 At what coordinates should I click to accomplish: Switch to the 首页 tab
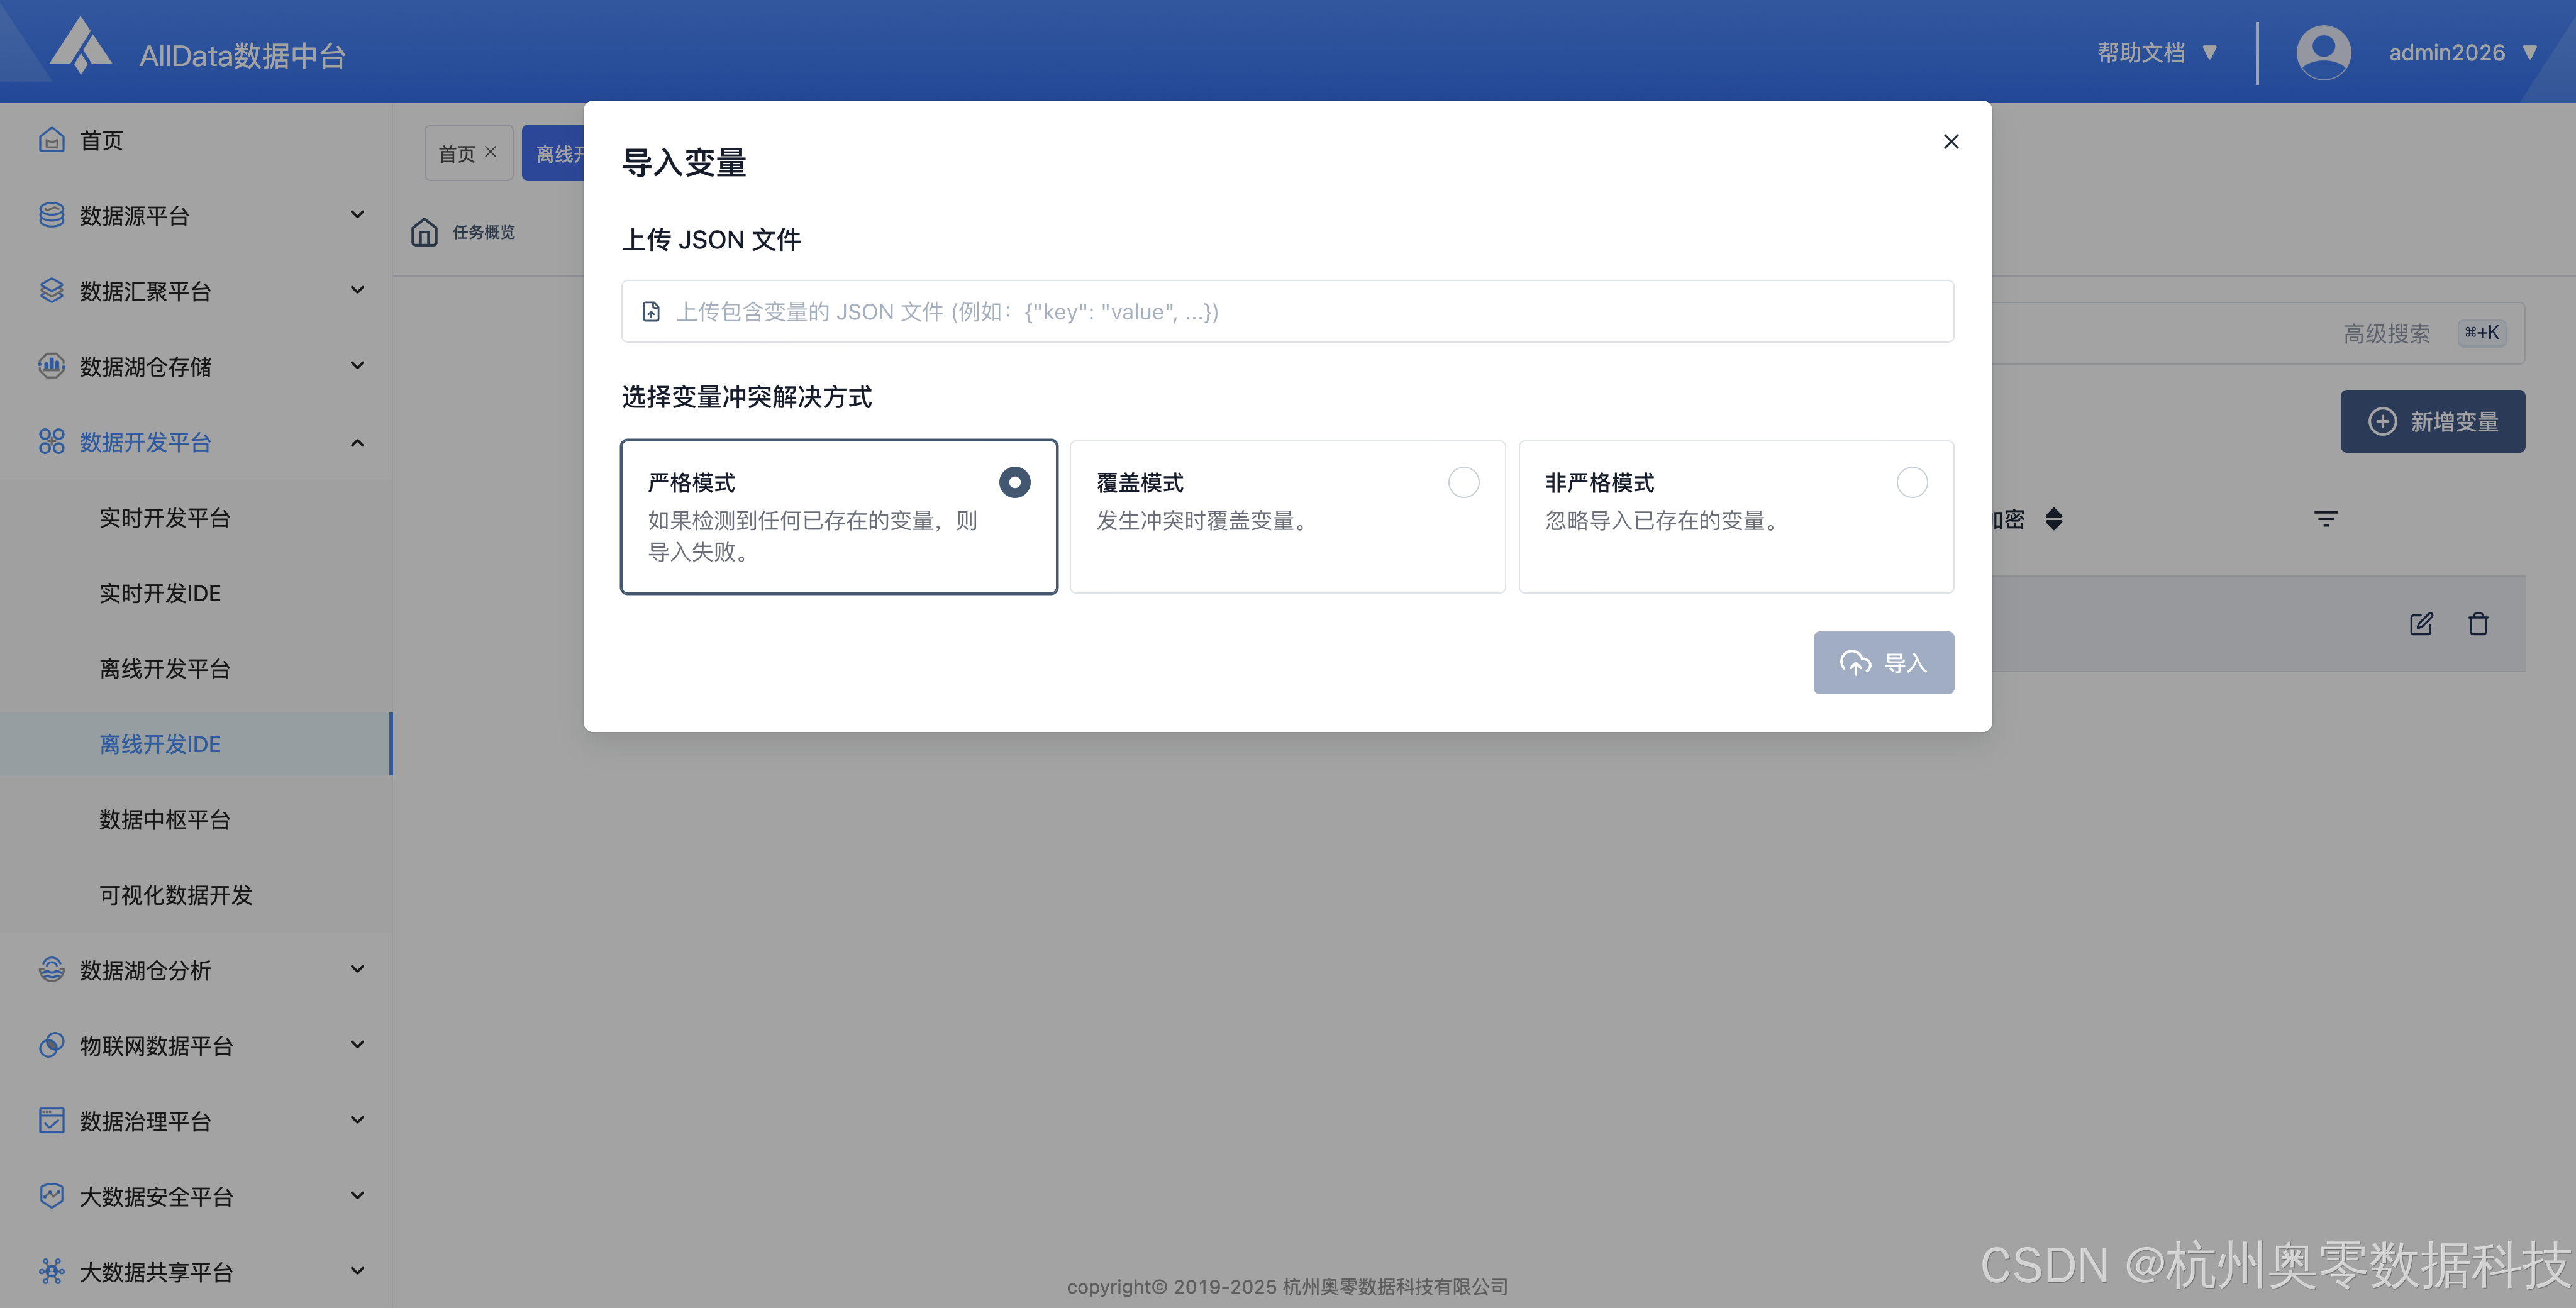457,154
